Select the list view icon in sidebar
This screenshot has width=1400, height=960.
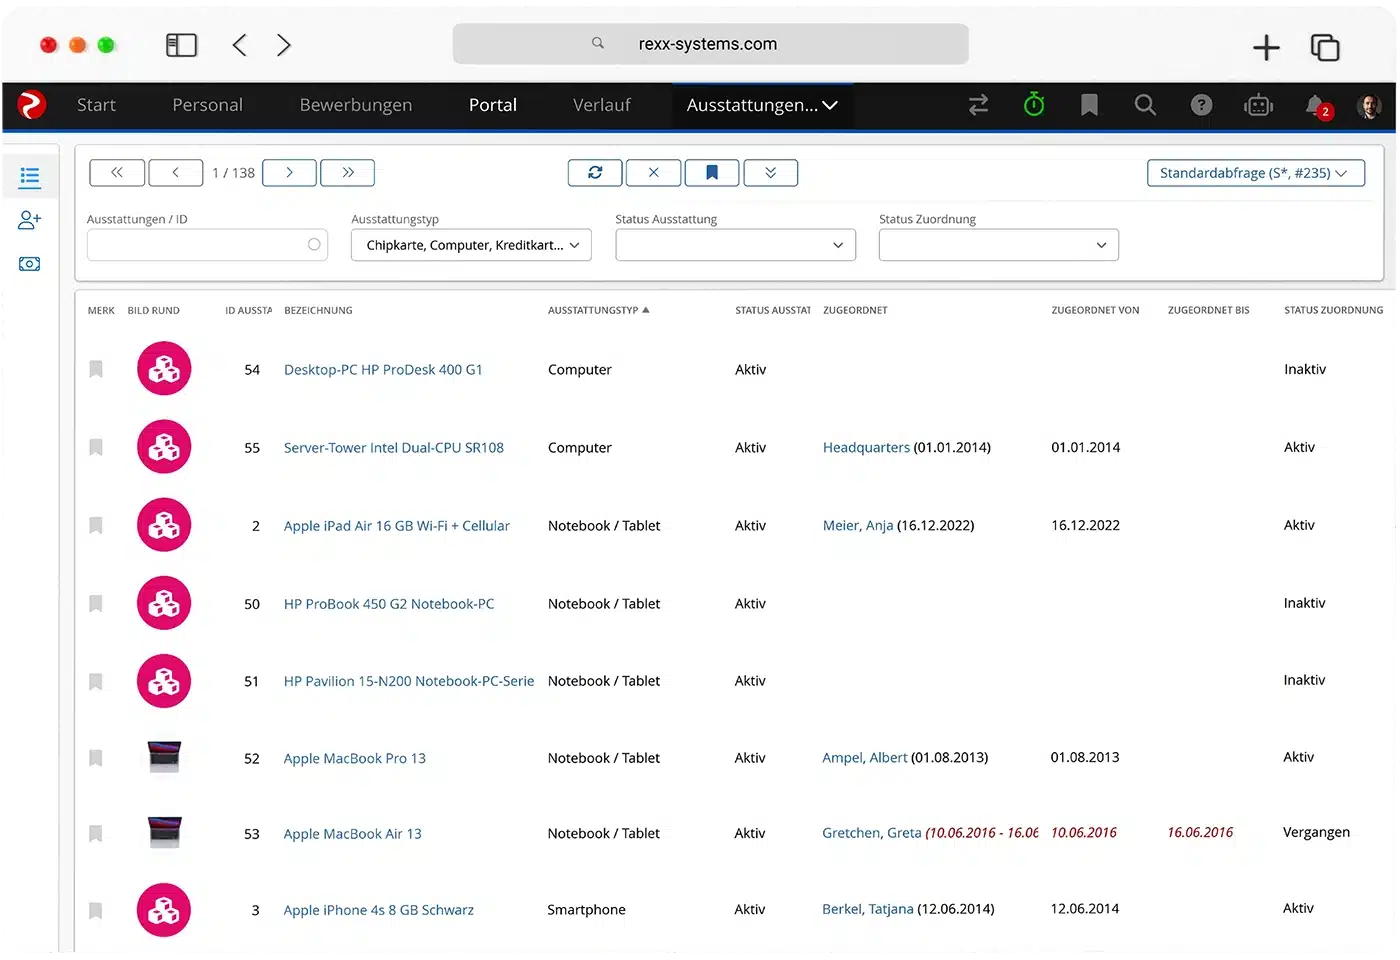pos(29,178)
